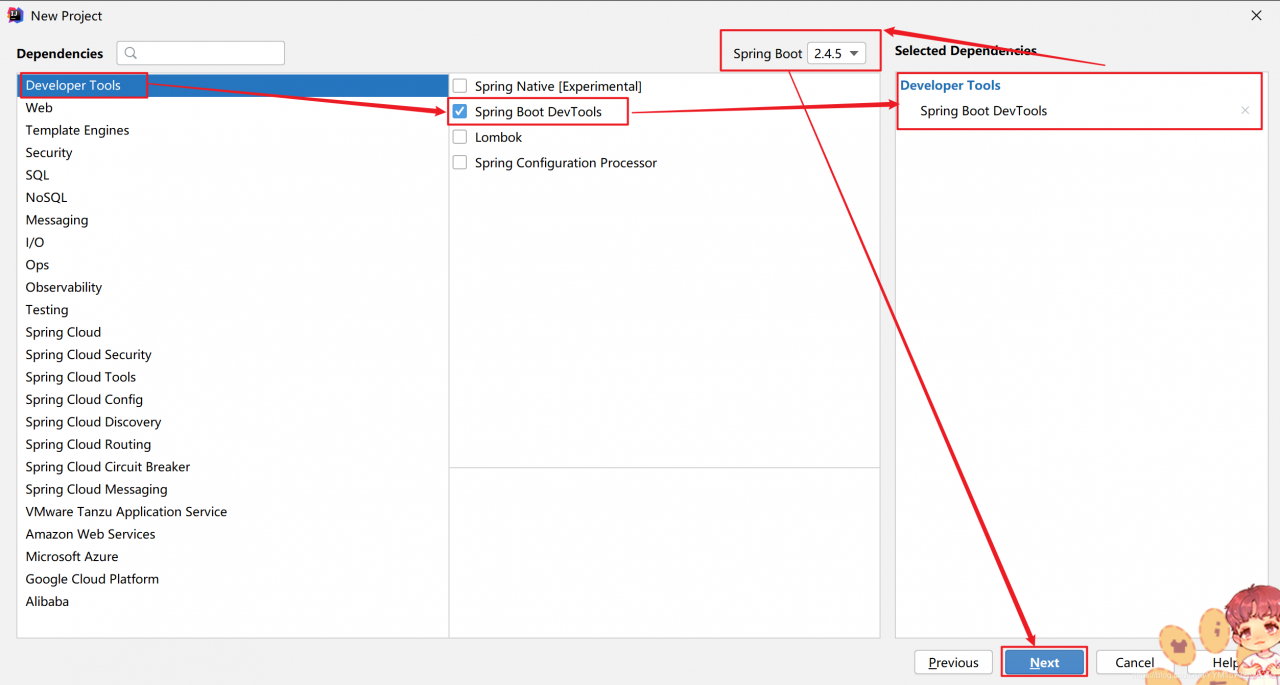Select Microsoft Azure category

pos(232,557)
